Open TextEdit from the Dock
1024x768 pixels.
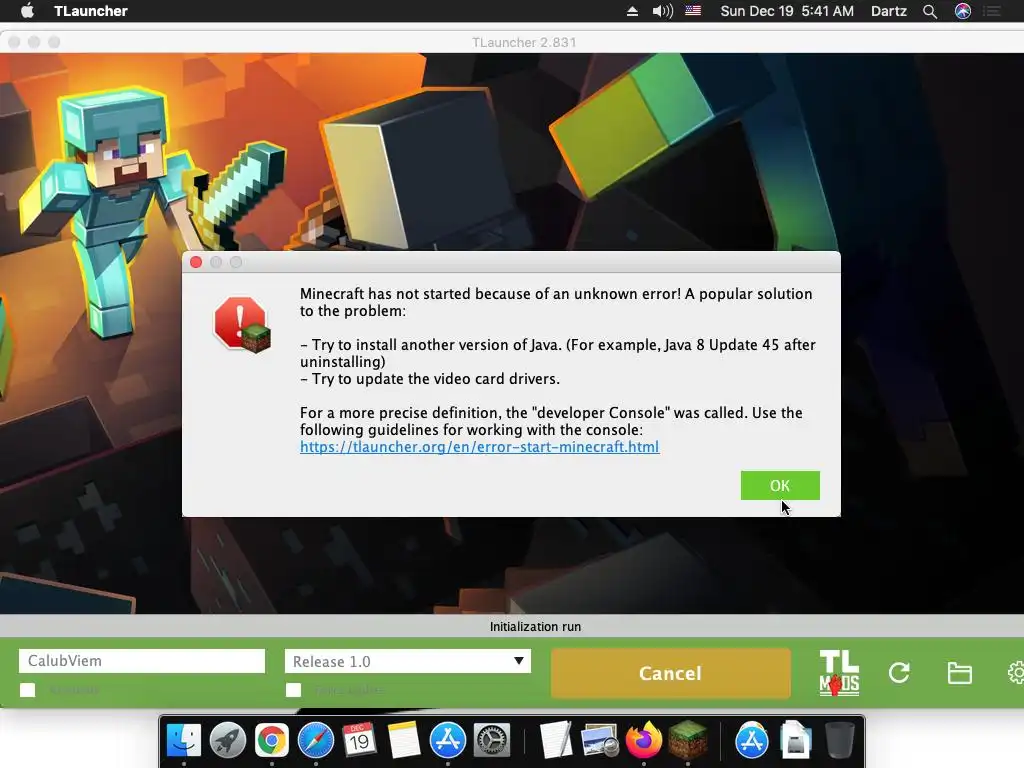click(556, 740)
